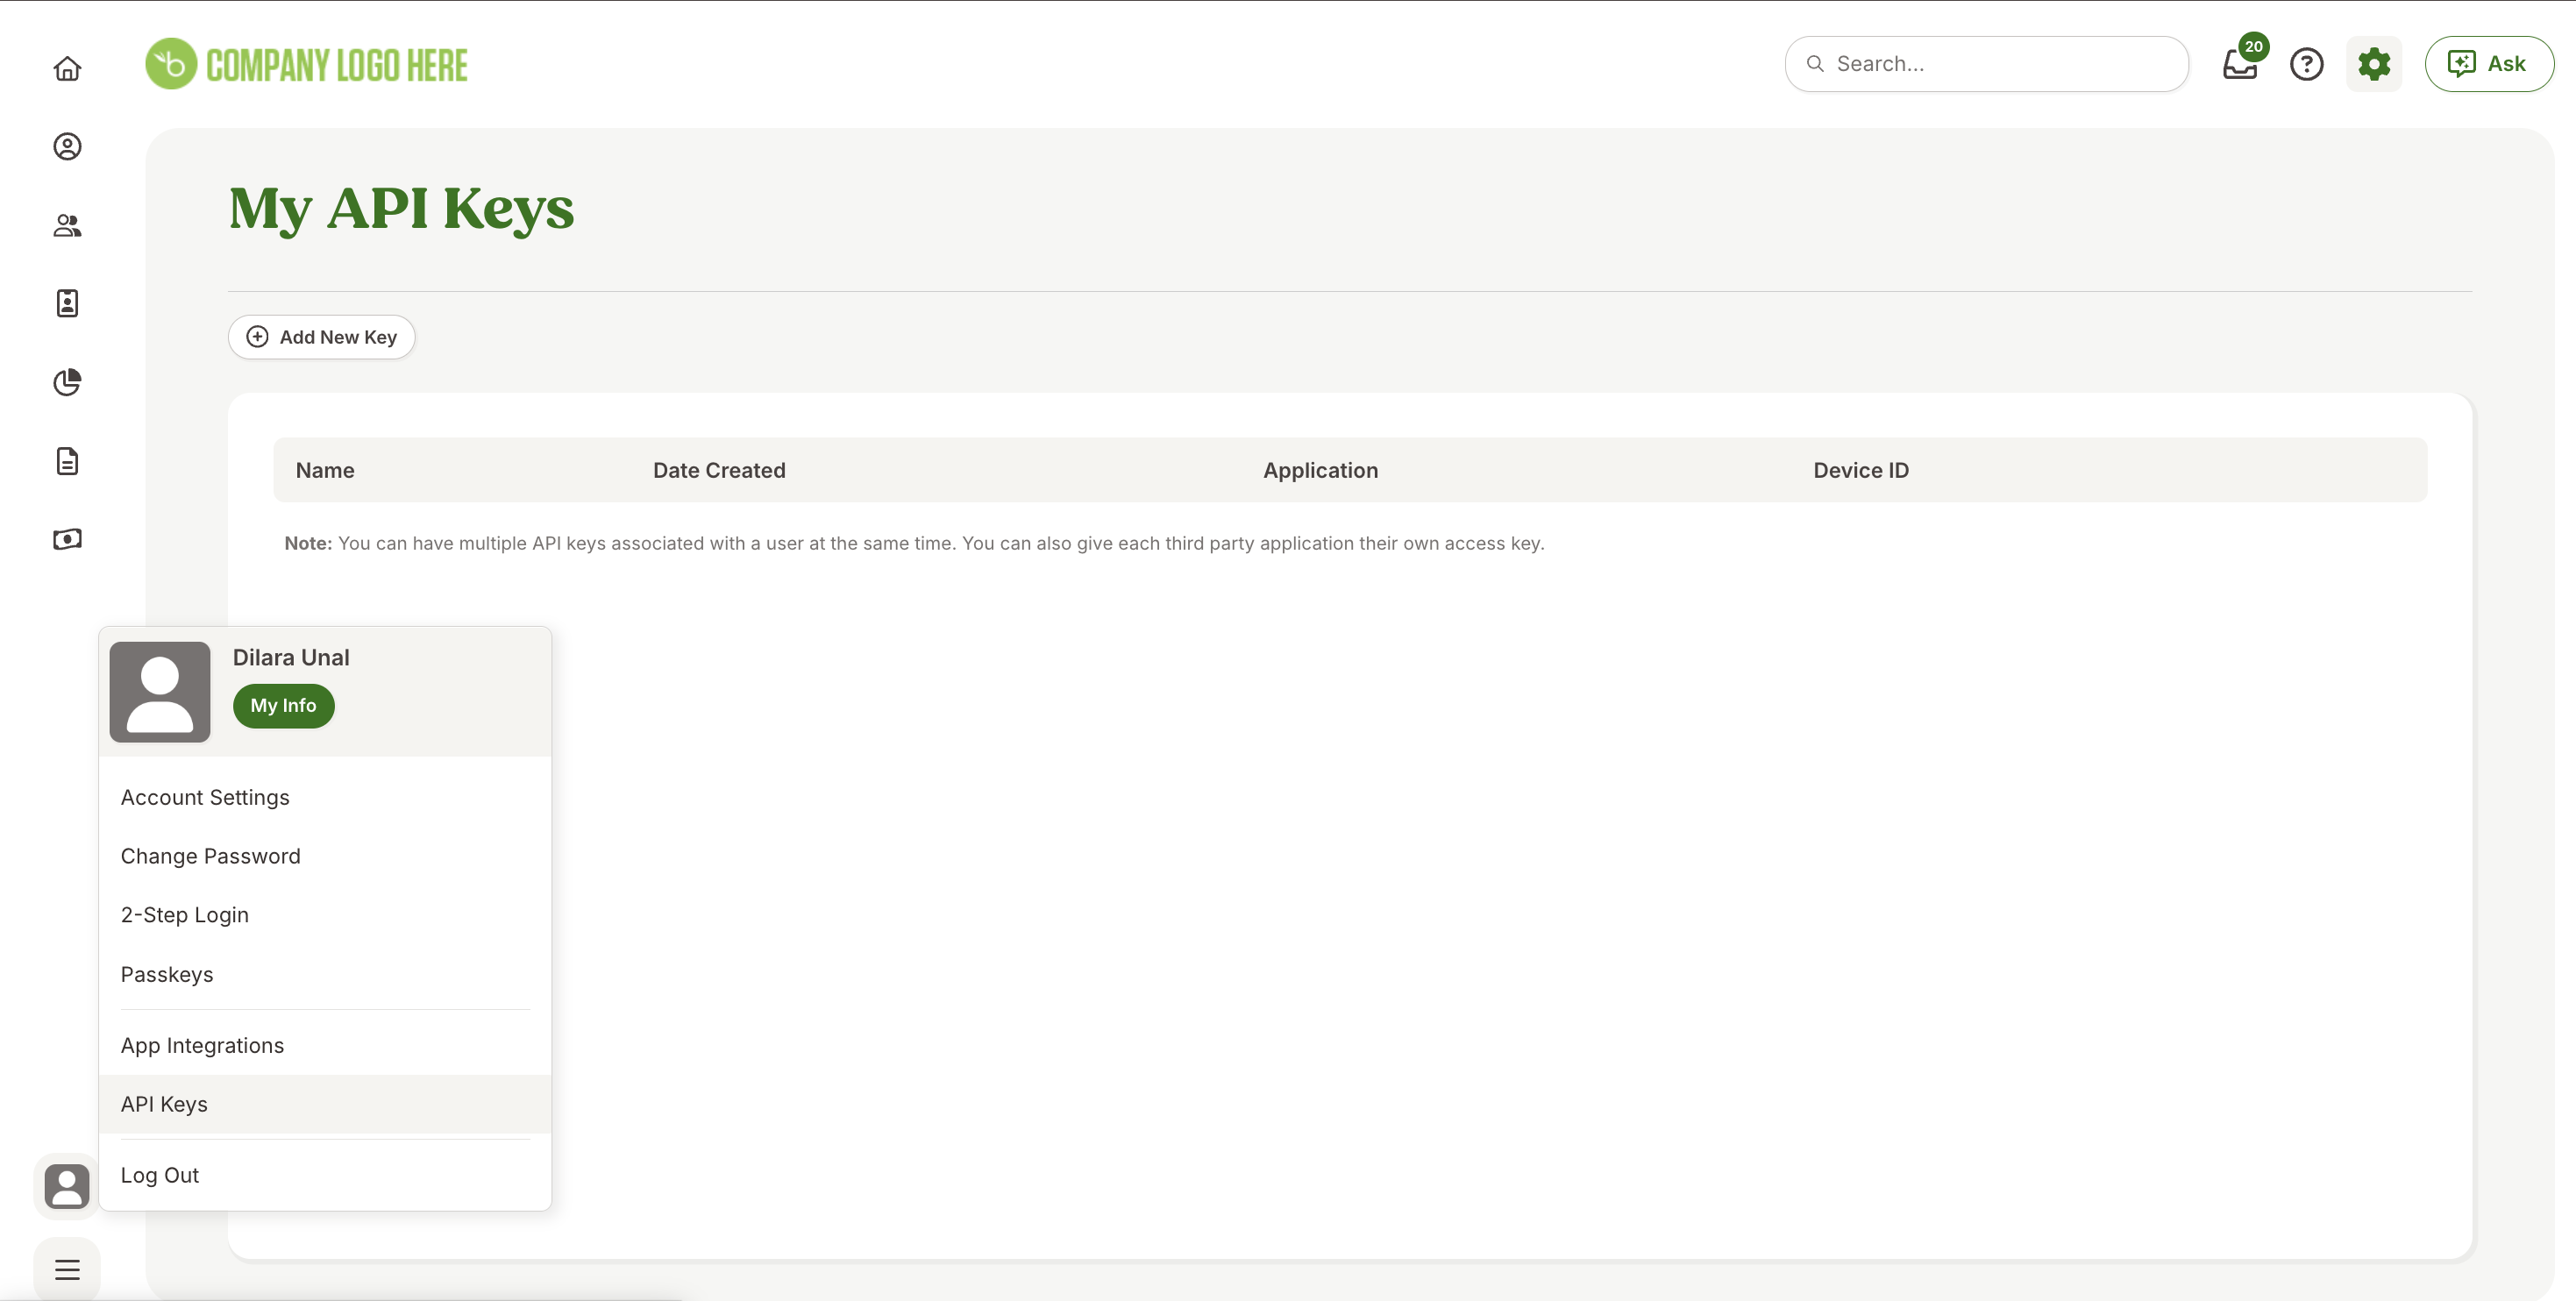Open the Reports pie chart icon

67,382
